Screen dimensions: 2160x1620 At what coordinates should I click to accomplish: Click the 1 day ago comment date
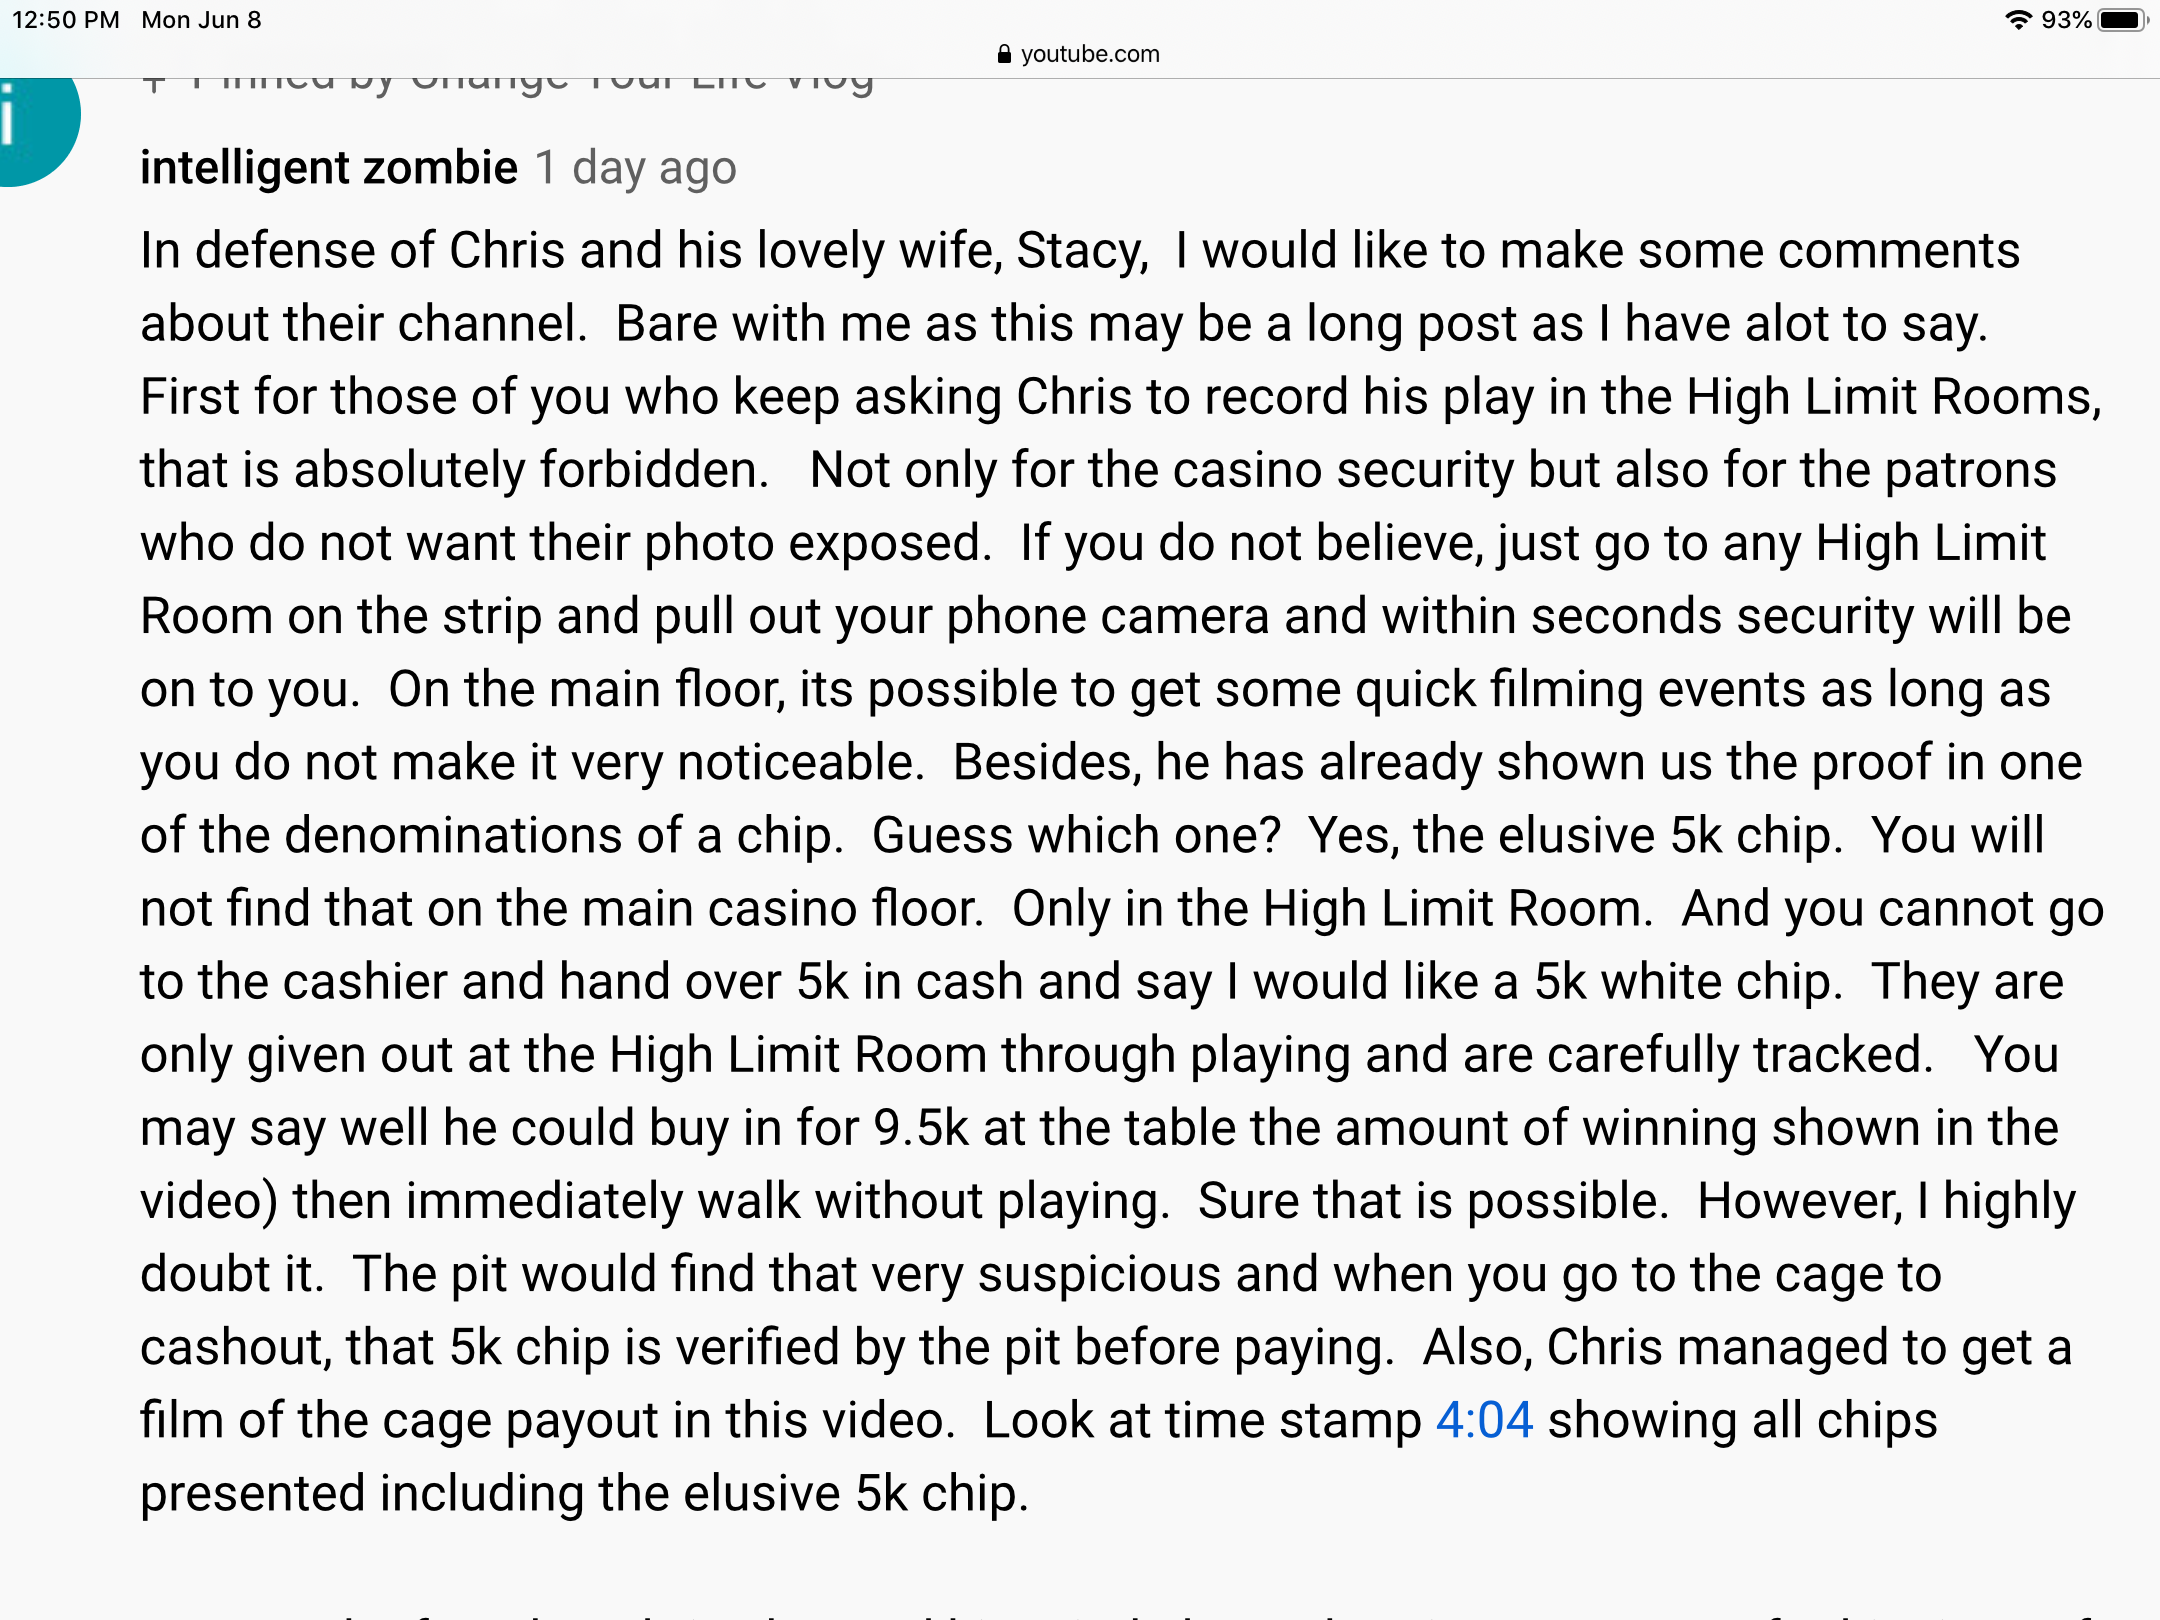636,168
